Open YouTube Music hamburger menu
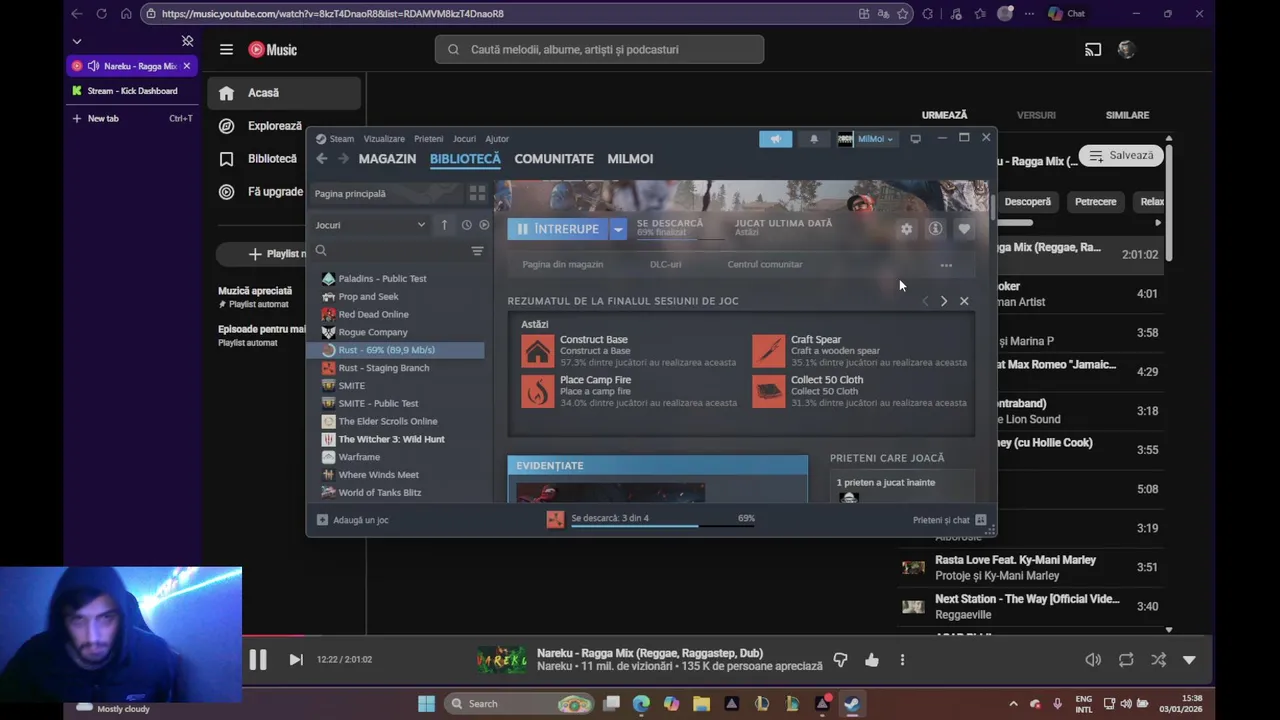The height and width of the screenshot is (720, 1280). (x=226, y=49)
